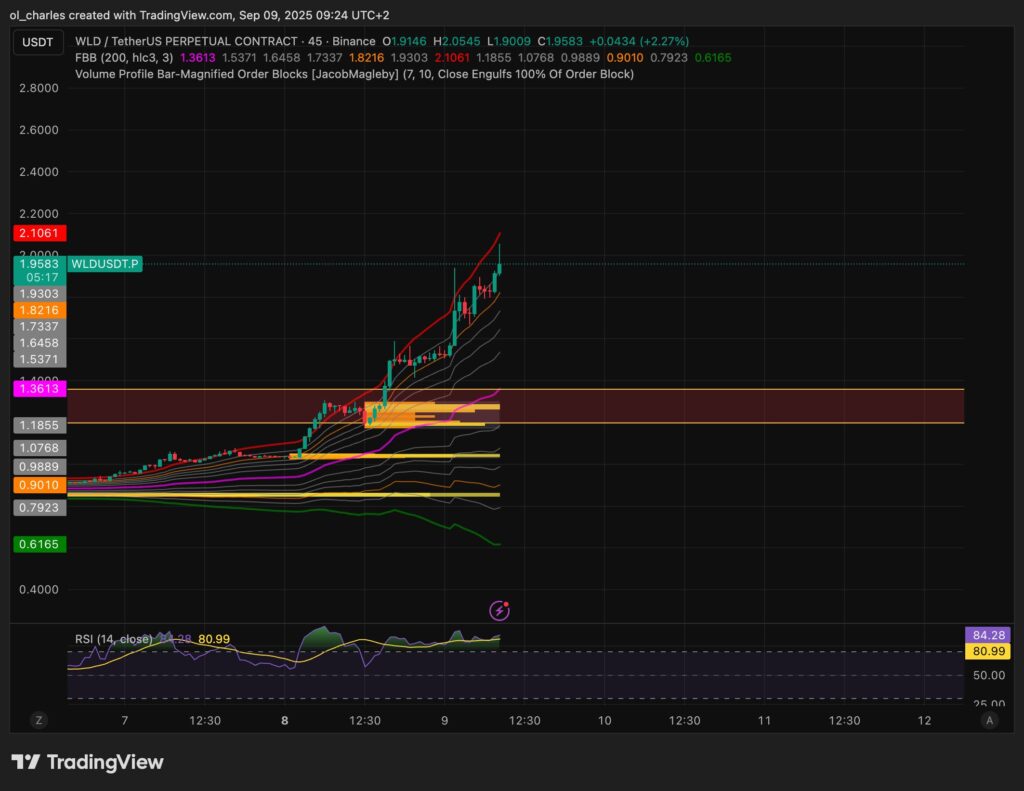Image resolution: width=1024 pixels, height=791 pixels.
Task: Open the FBB (200, hlc3, 3) indicator legend
Action: [123, 58]
